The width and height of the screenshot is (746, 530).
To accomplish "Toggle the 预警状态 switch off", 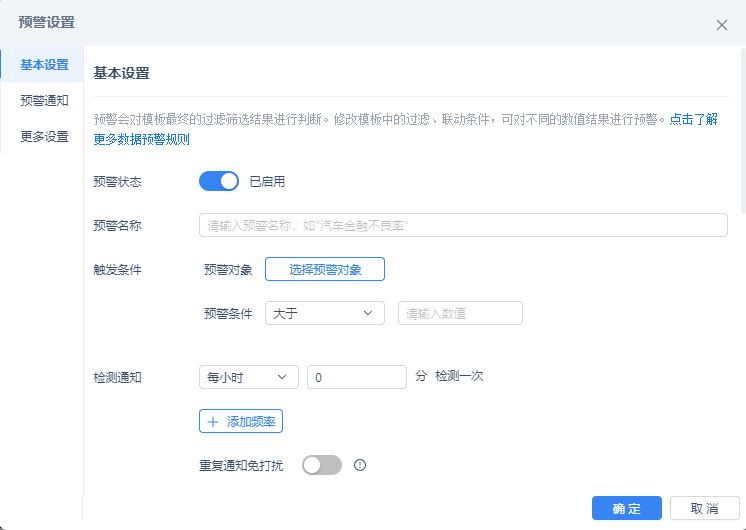I will [219, 181].
